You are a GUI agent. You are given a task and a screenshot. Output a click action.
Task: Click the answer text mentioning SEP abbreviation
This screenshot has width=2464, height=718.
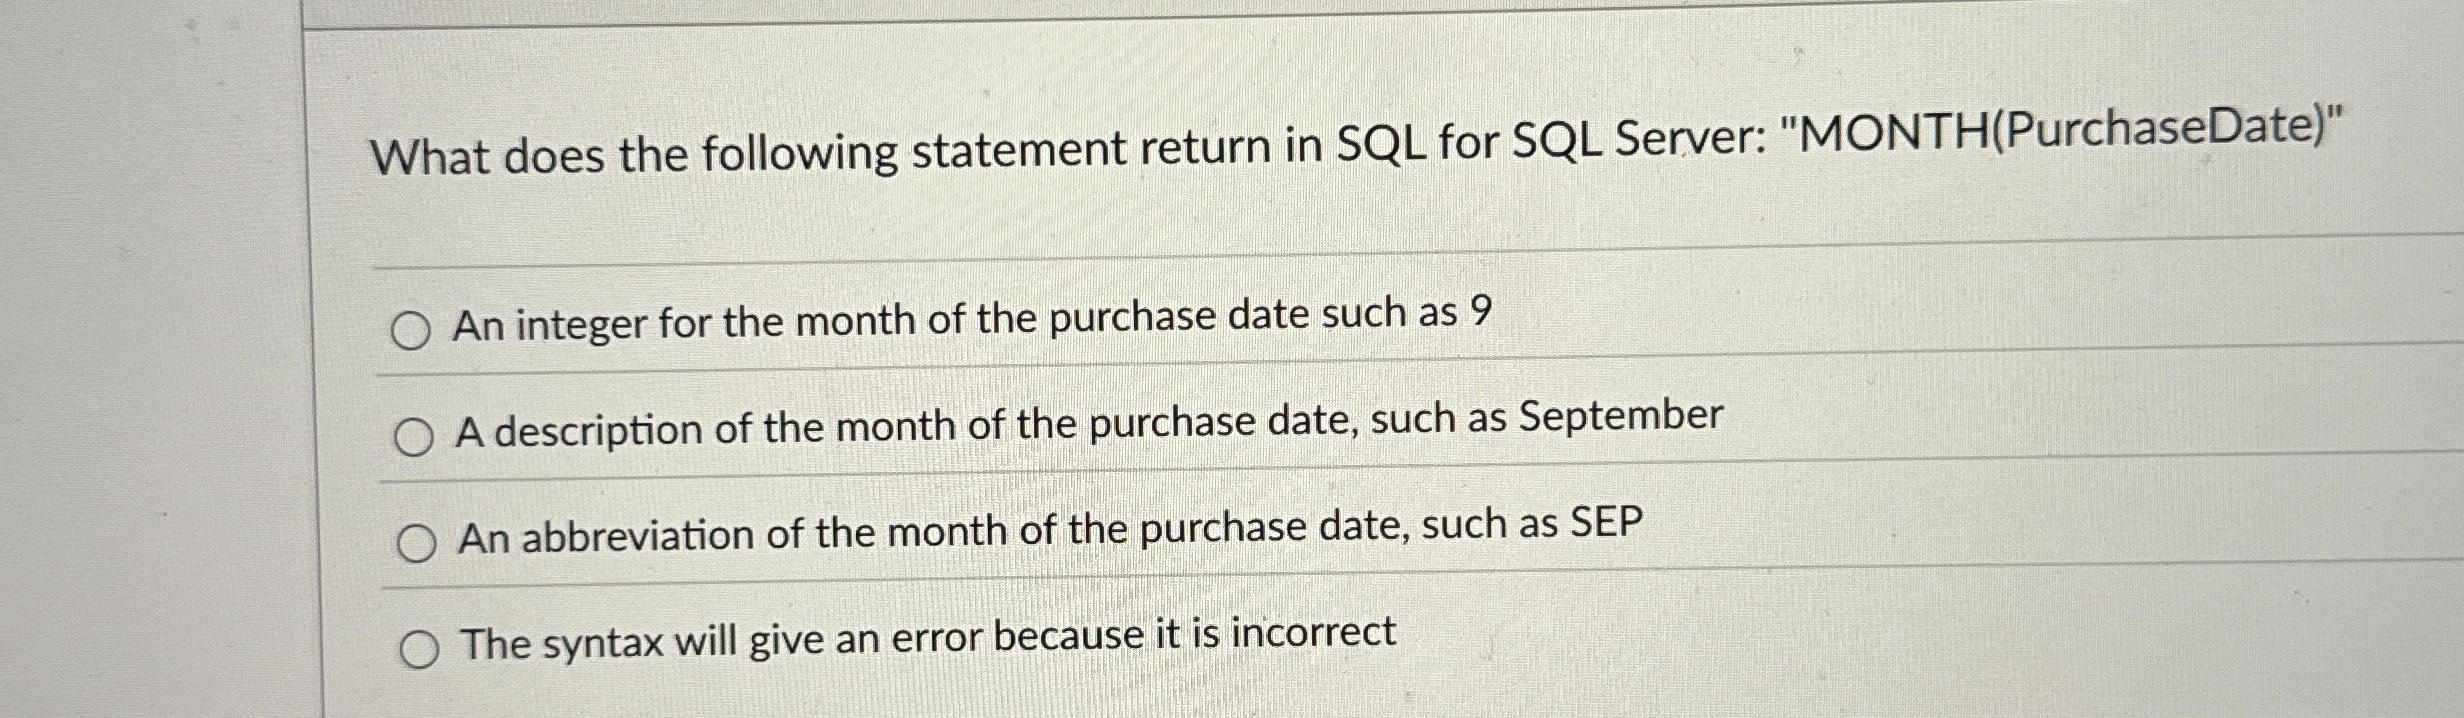pos(1050,537)
